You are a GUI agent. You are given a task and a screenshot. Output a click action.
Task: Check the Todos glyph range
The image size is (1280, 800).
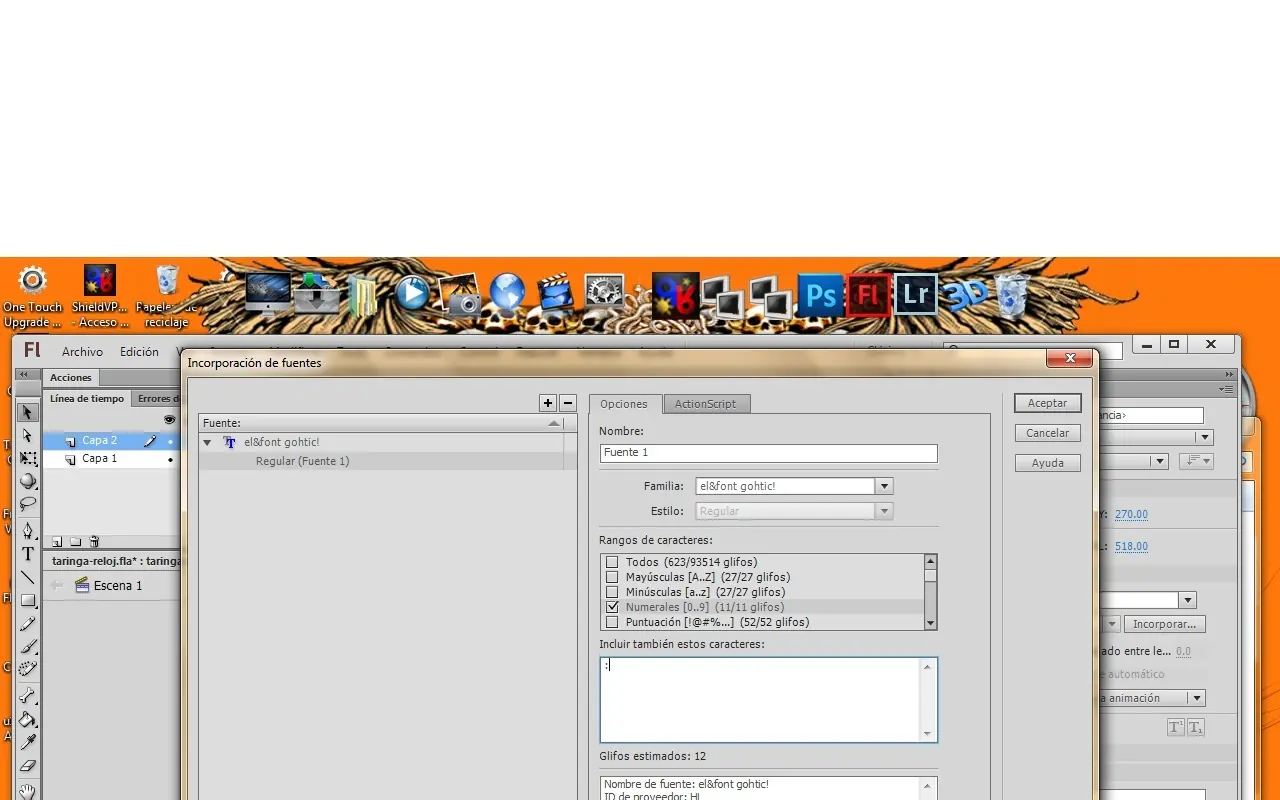(x=612, y=562)
